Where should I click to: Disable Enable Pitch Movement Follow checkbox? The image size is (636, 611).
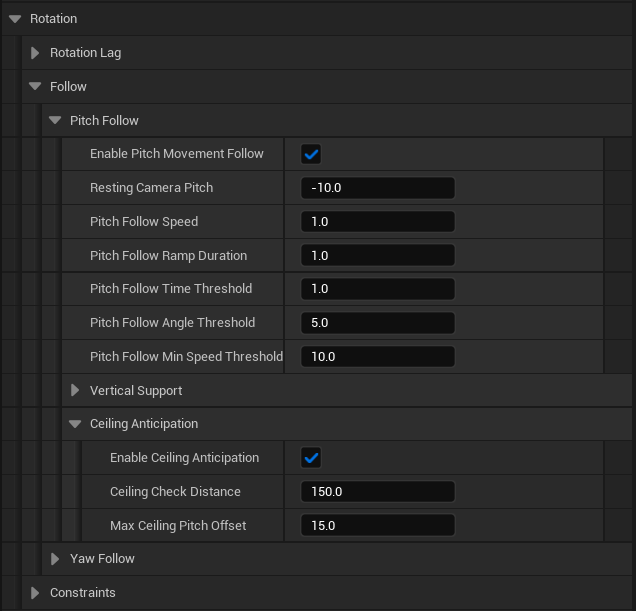(311, 154)
